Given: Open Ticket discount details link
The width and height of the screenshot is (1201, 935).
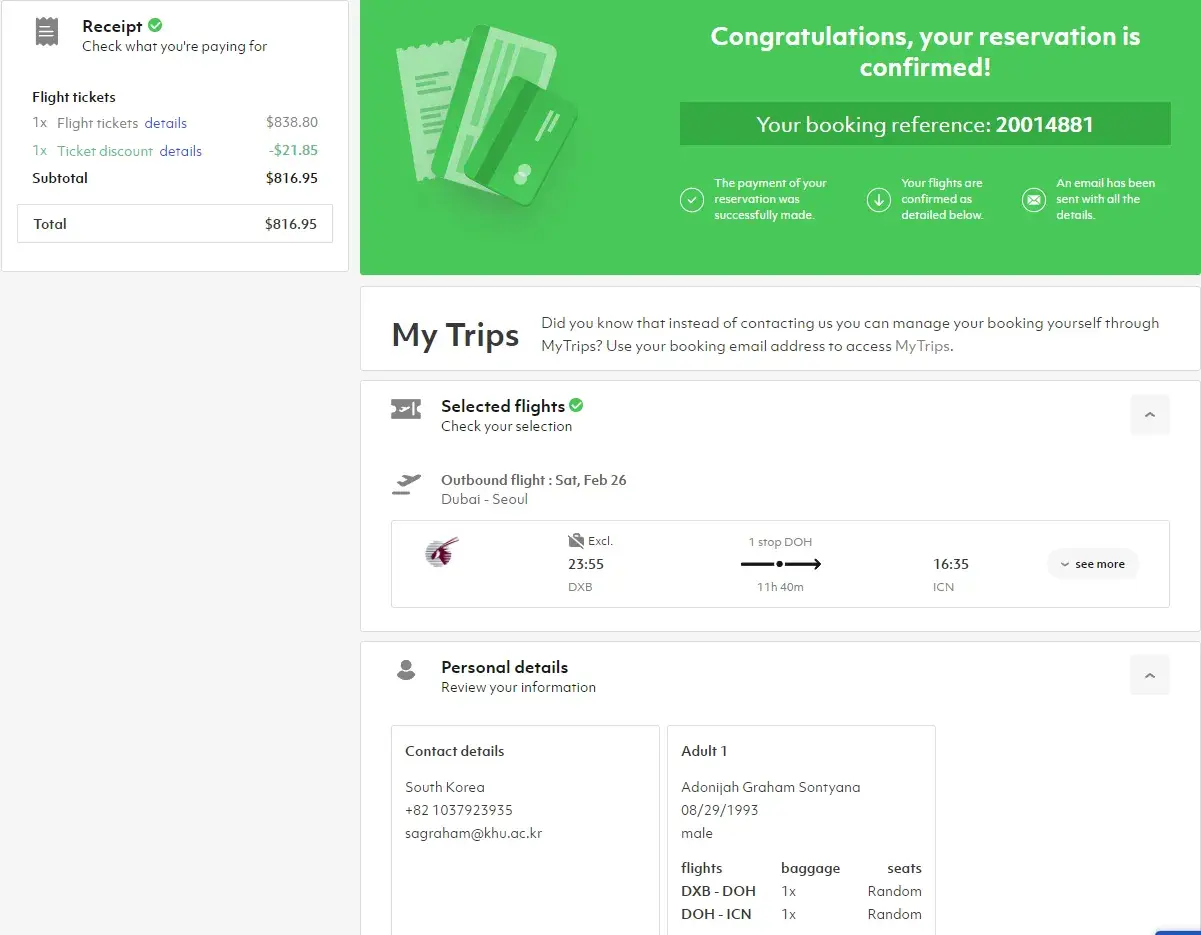Looking at the screenshot, I should click(181, 151).
